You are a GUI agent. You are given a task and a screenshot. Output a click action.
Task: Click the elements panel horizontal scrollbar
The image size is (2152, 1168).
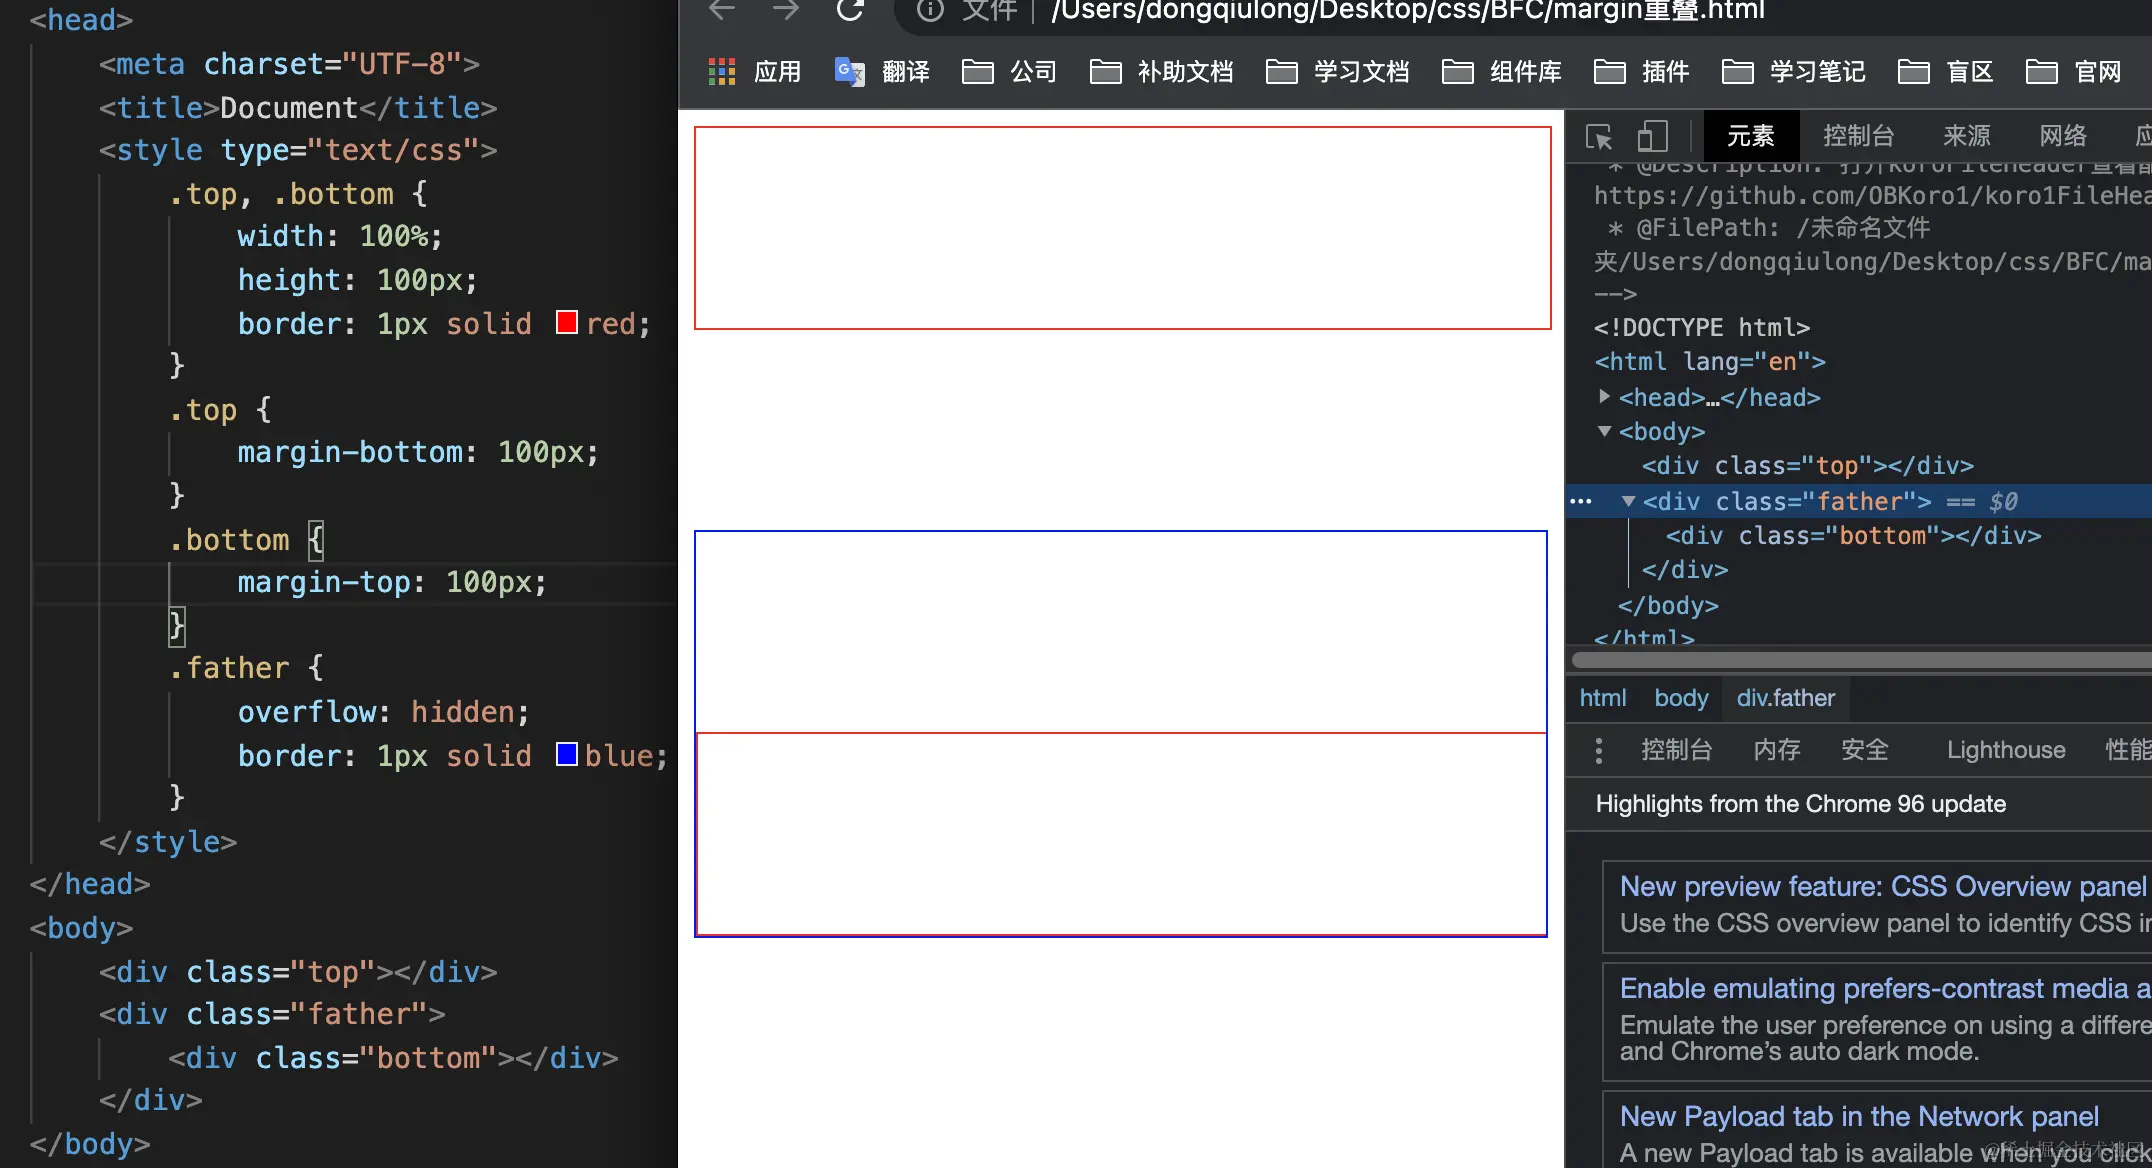pyautogui.click(x=1860, y=660)
